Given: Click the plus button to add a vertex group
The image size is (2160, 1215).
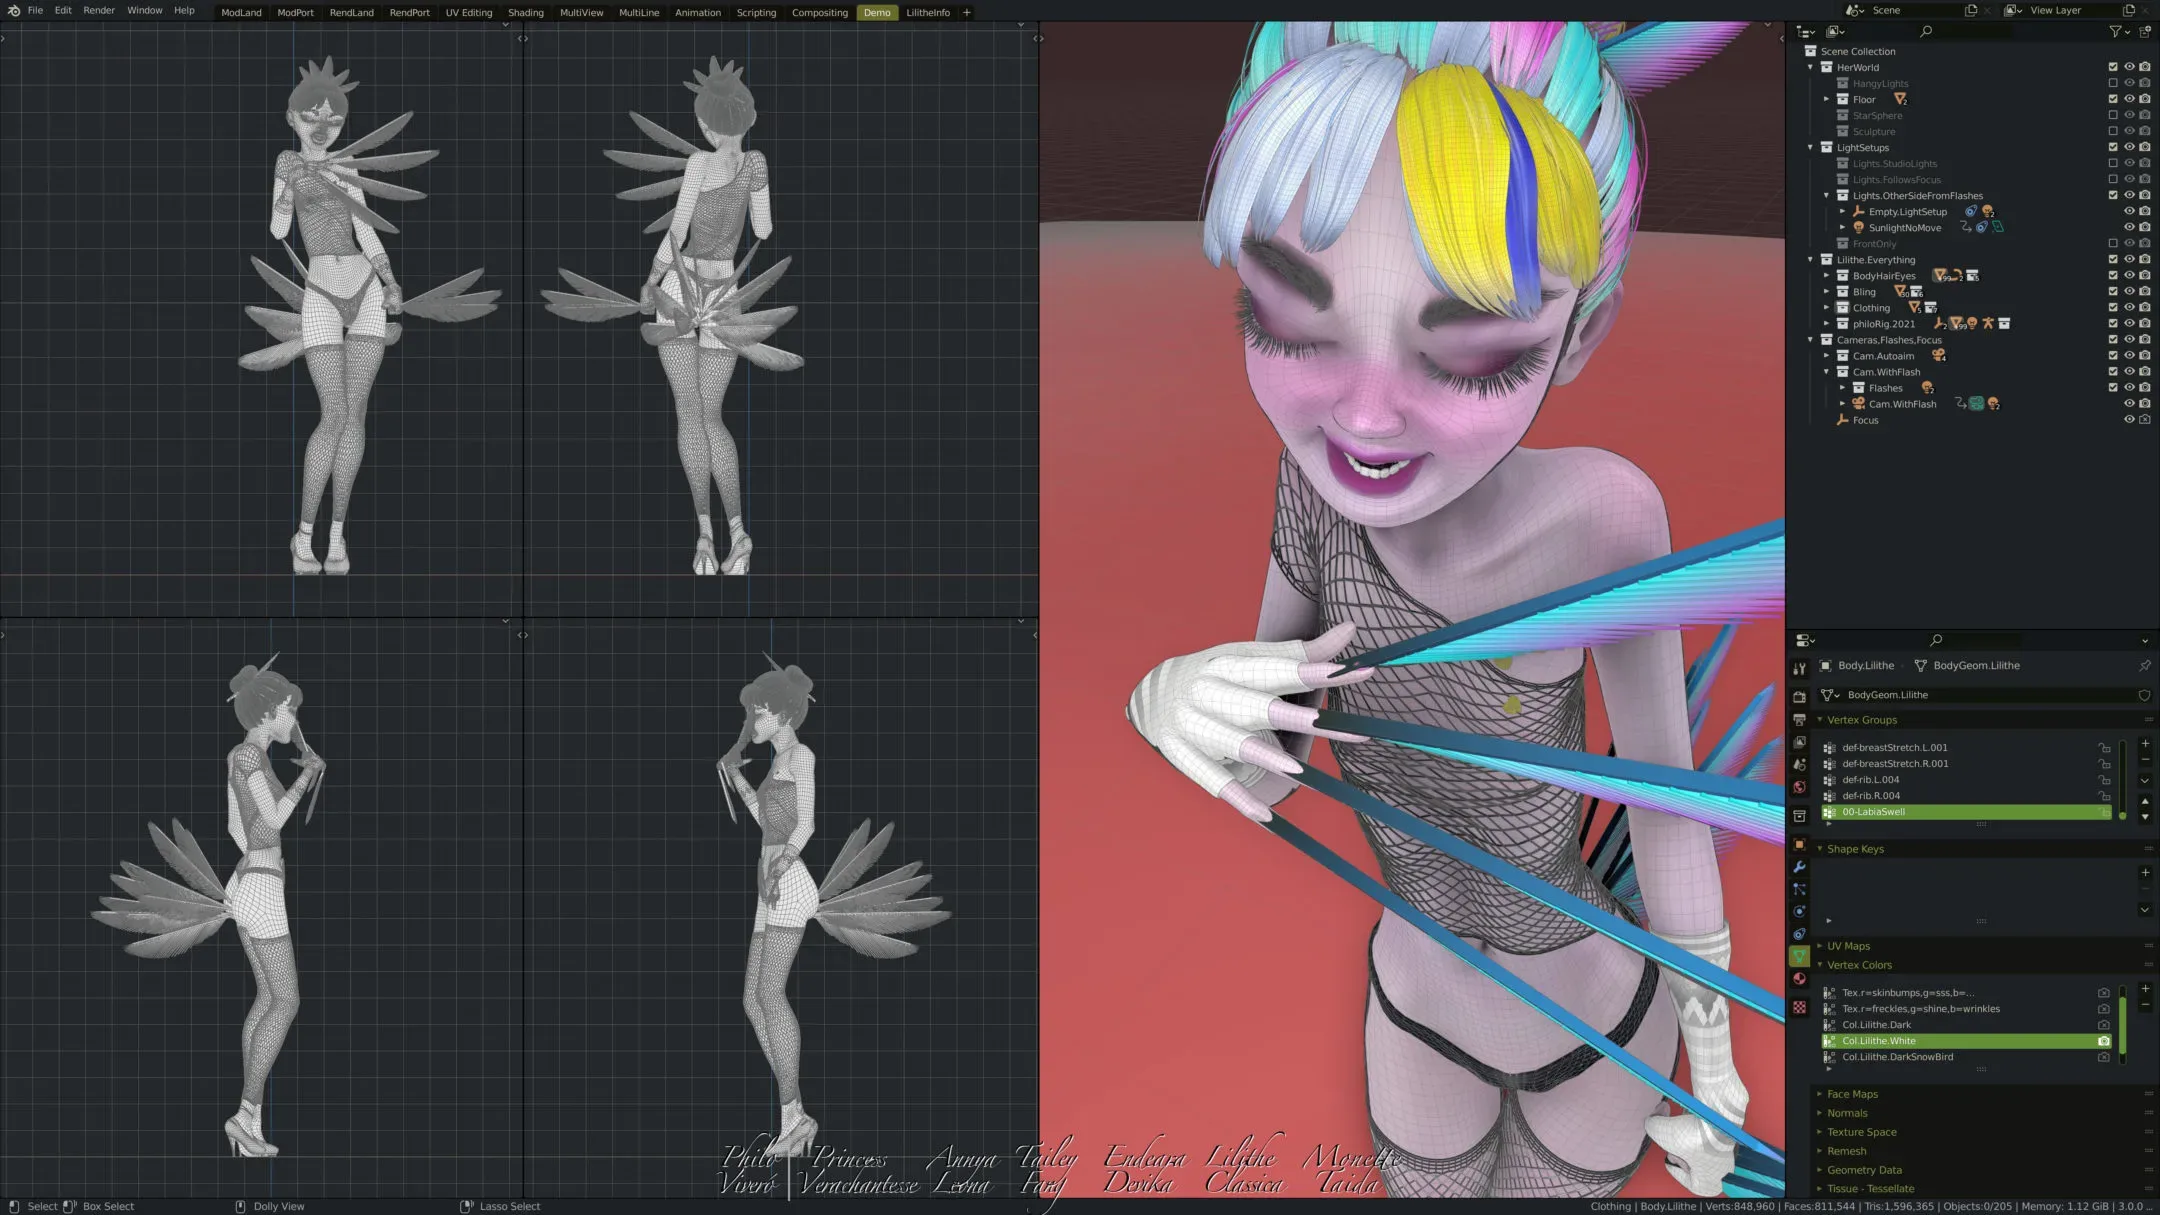Looking at the screenshot, I should coord(2145,743).
